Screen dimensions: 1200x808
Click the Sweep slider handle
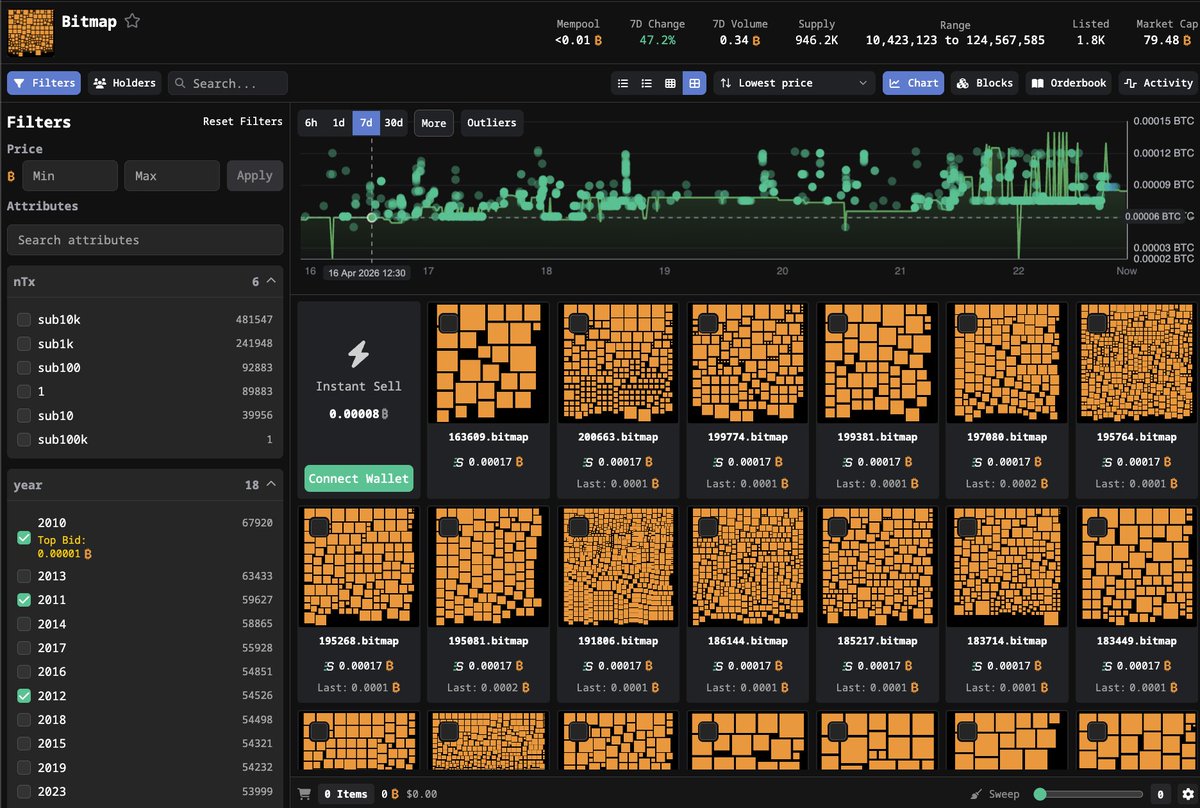[1040, 794]
